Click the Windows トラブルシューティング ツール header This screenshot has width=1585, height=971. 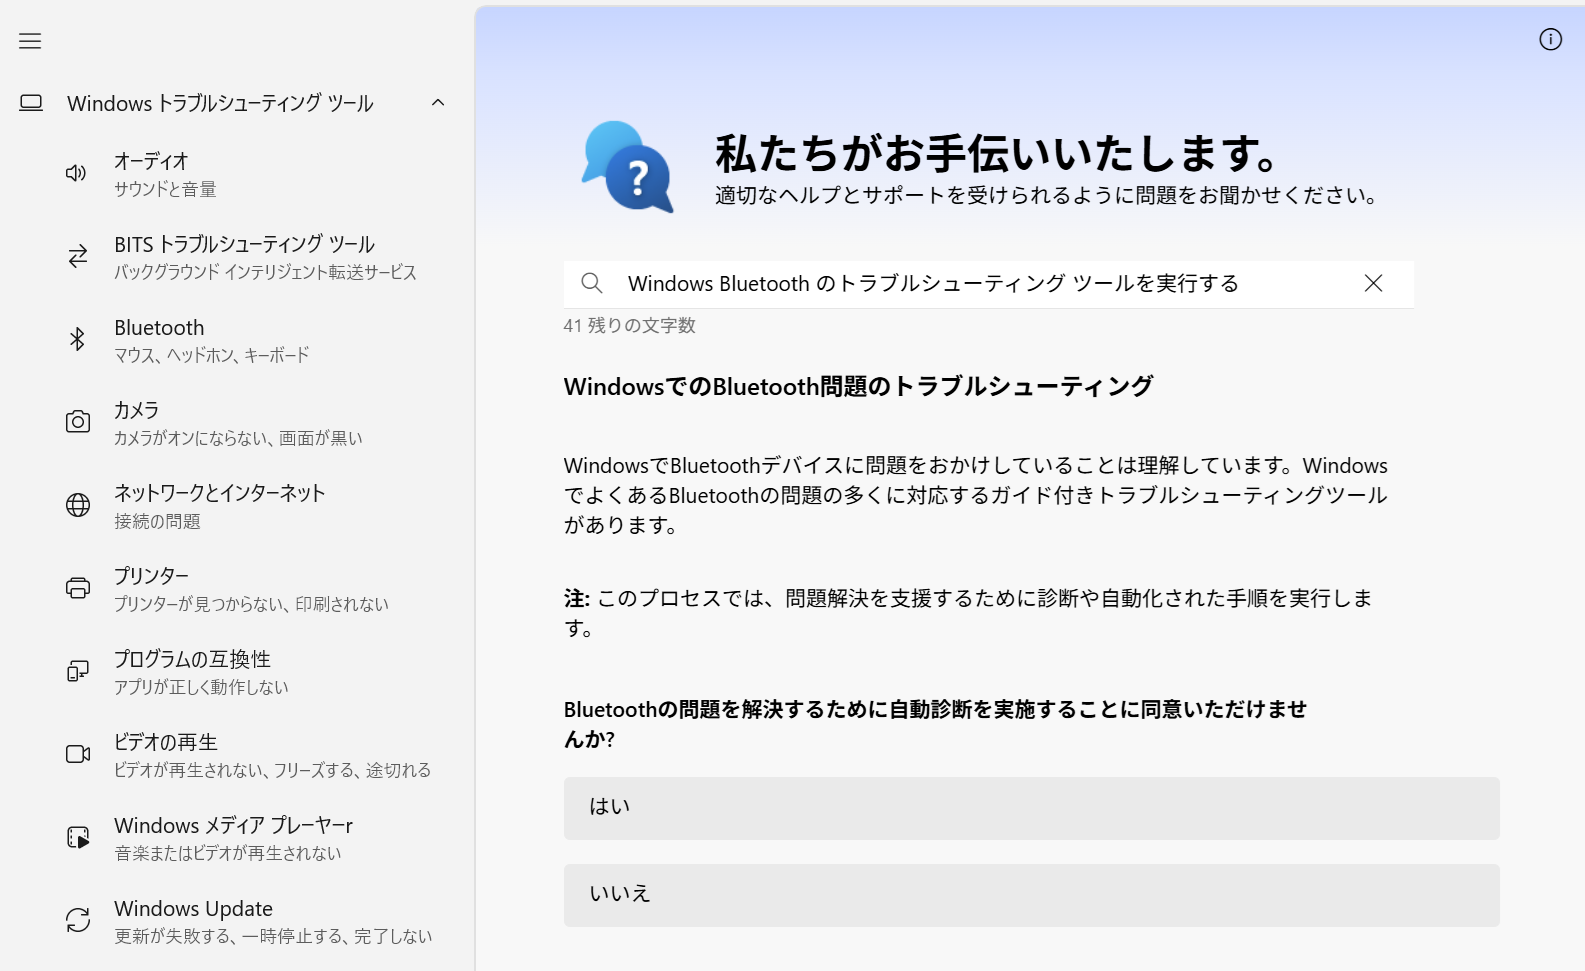[x=220, y=103]
